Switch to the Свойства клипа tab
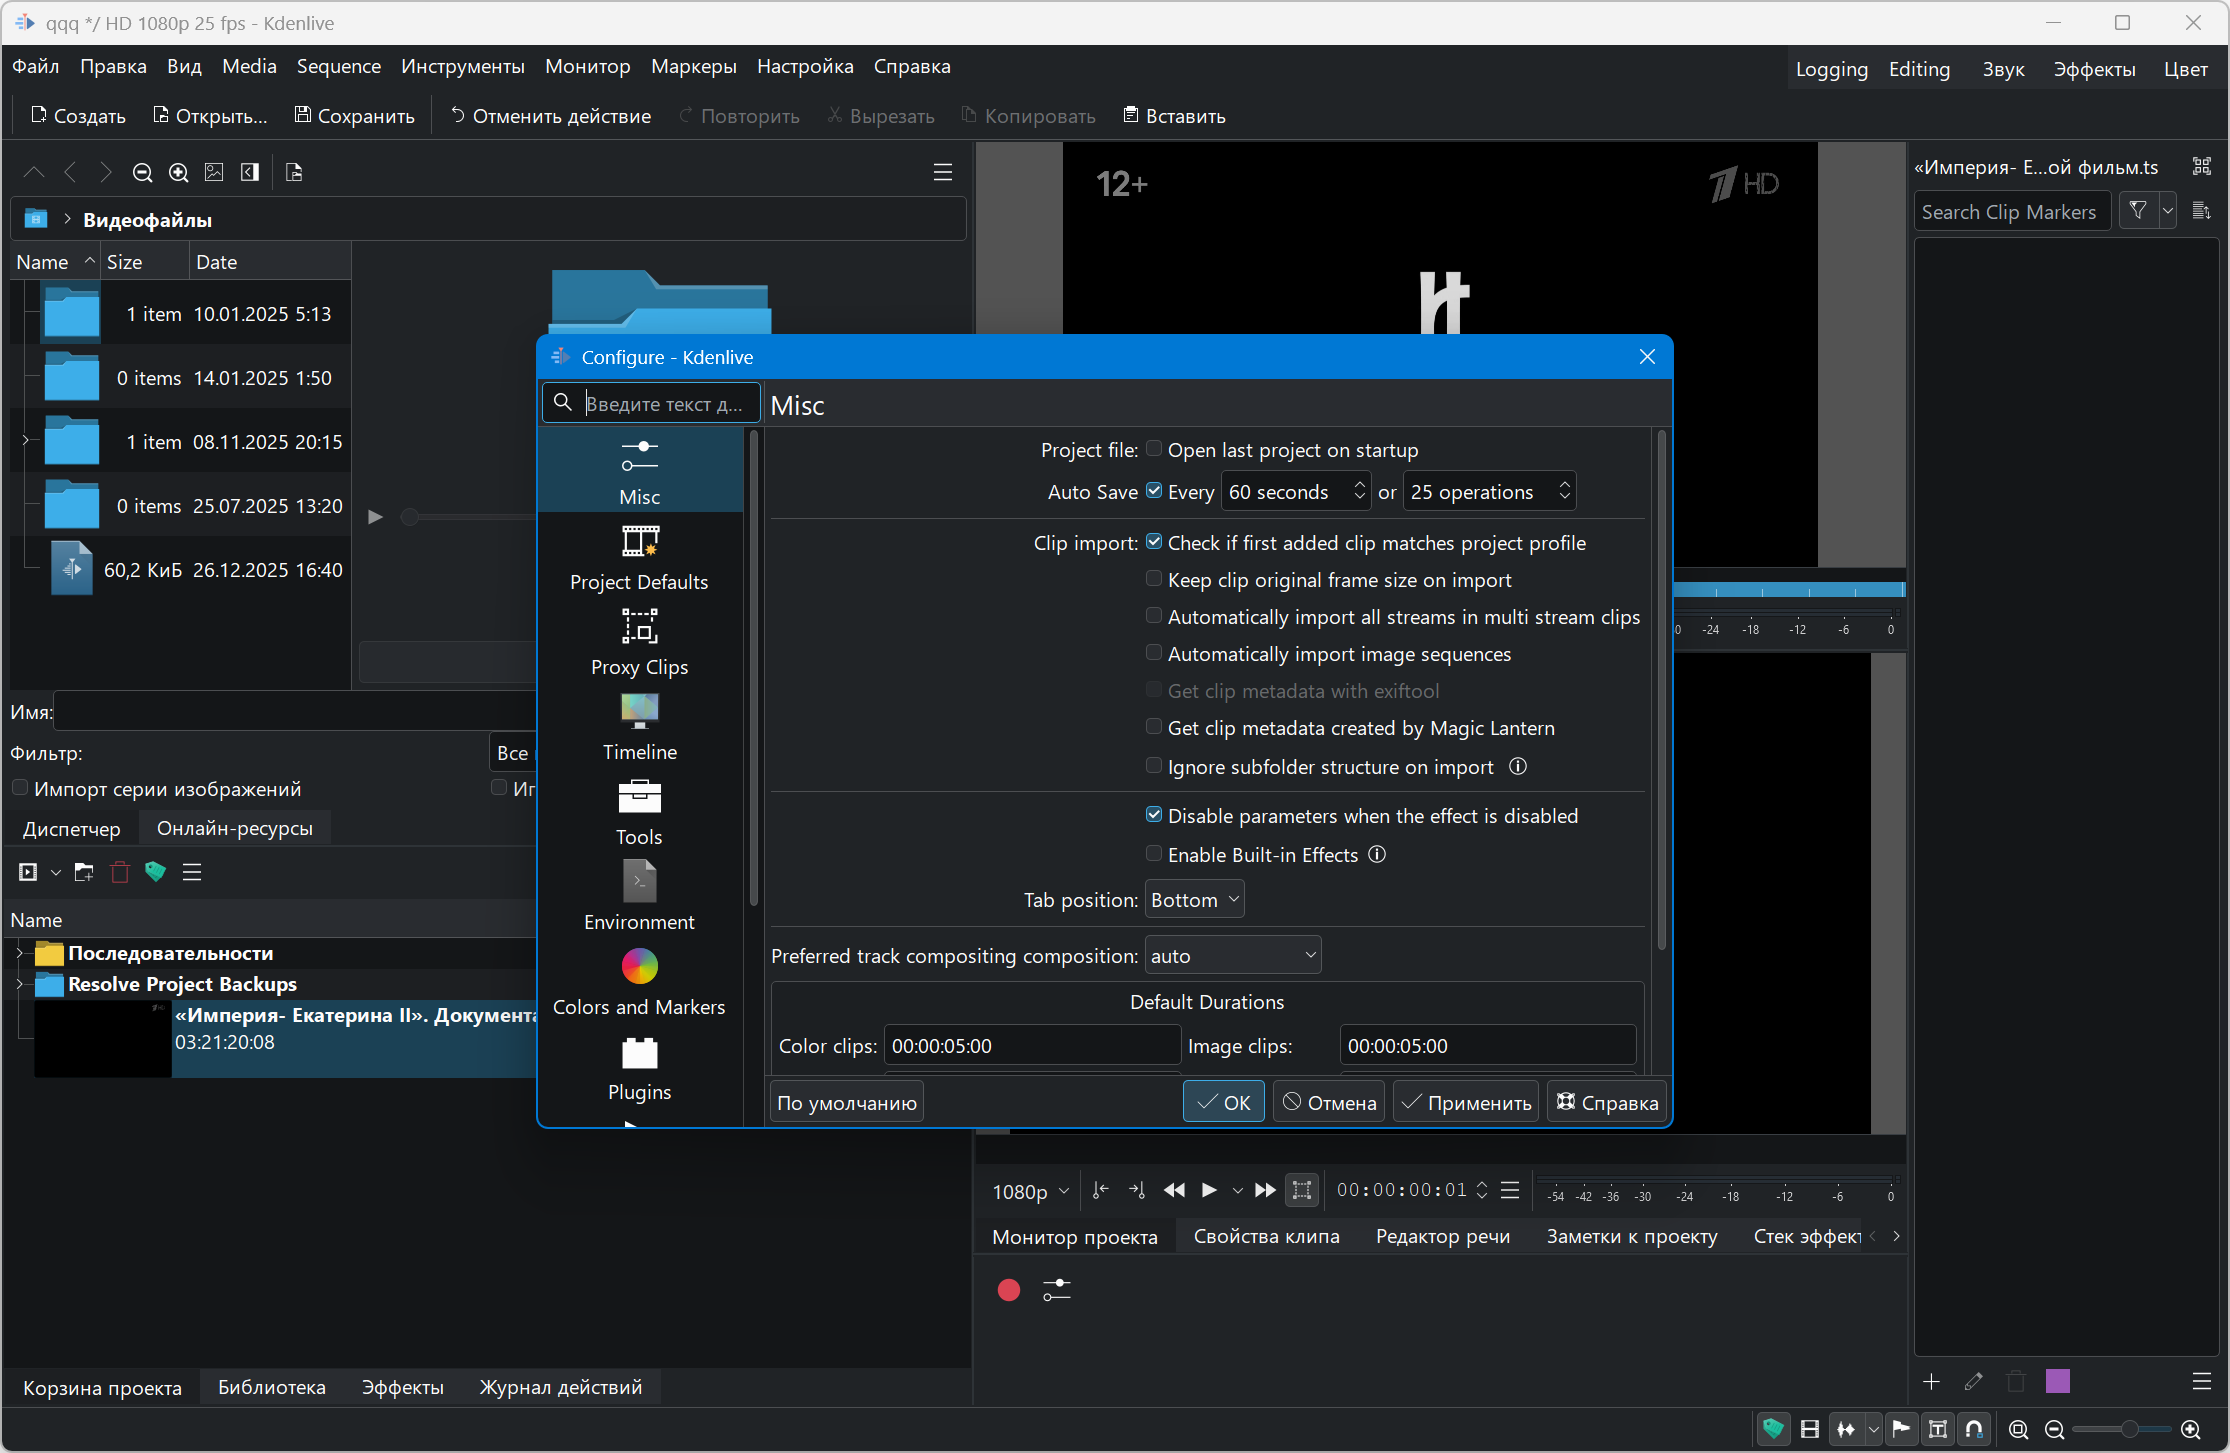The image size is (2230, 1453). coord(1266,1236)
